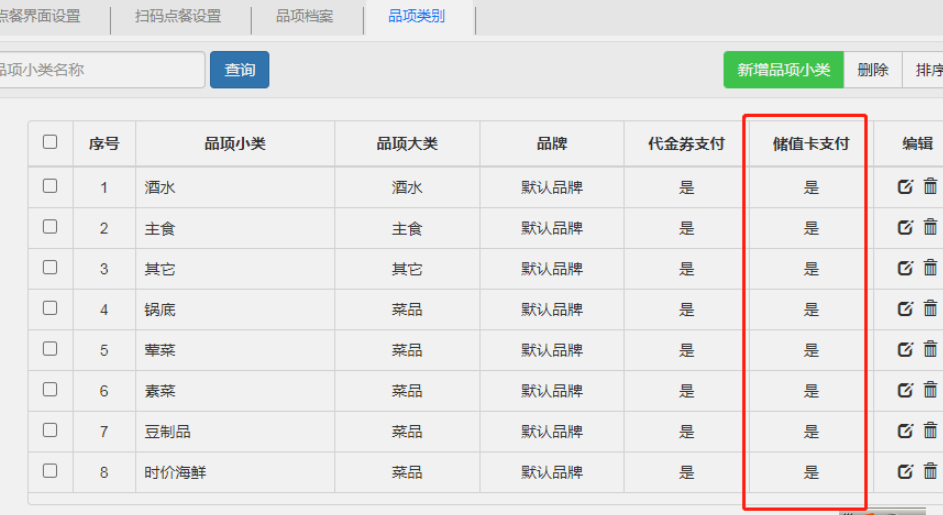The width and height of the screenshot is (943, 515).
Task: Click trash icon in 锅底 row
Action: (x=930, y=309)
